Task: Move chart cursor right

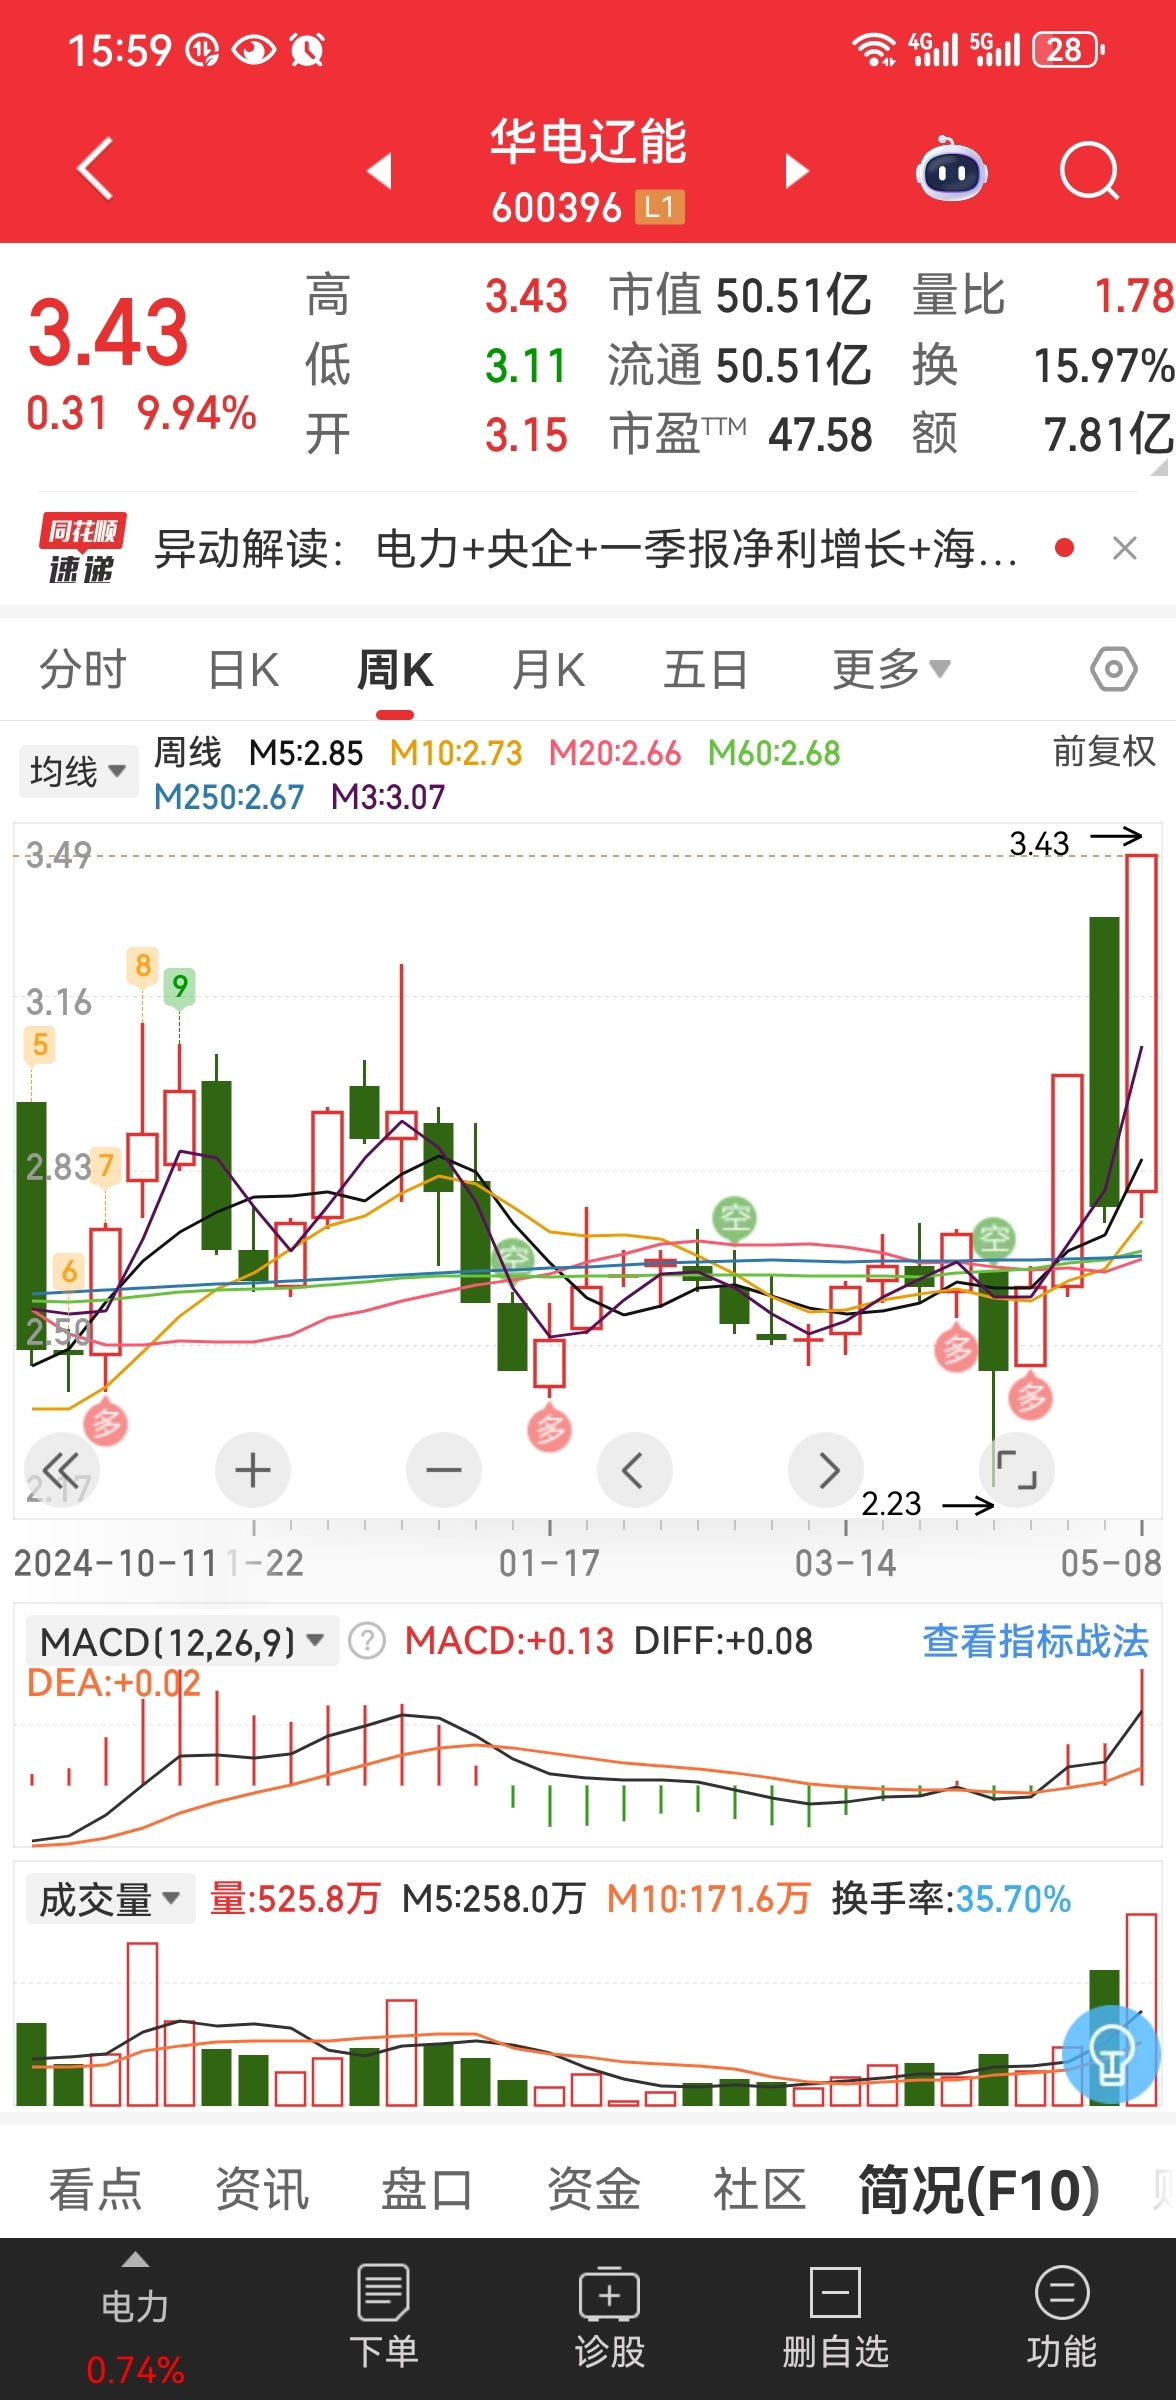Action: [x=826, y=1470]
